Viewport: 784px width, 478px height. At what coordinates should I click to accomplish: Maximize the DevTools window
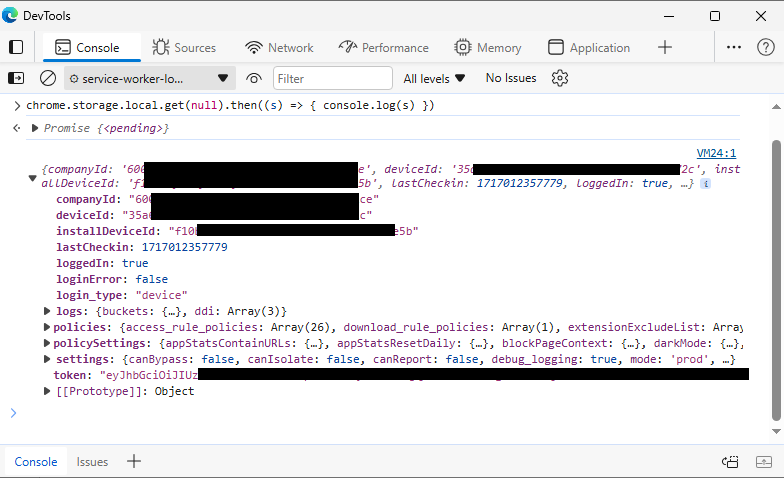tap(715, 16)
